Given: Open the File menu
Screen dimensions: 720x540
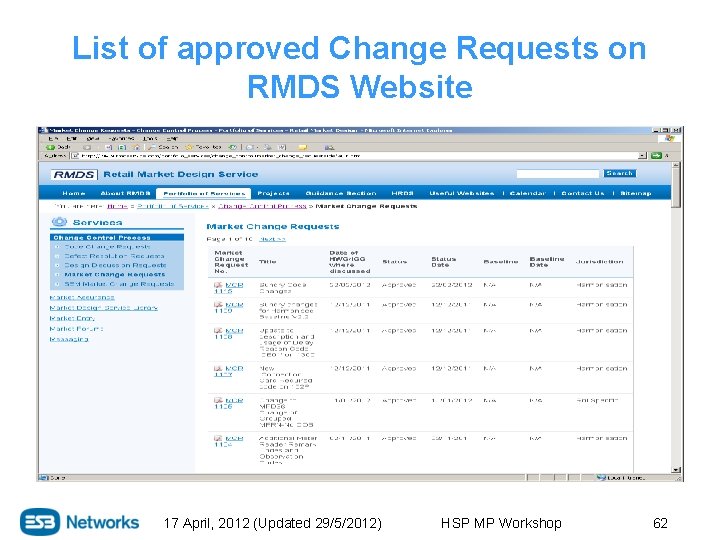Looking at the screenshot, I should [x=53, y=138].
